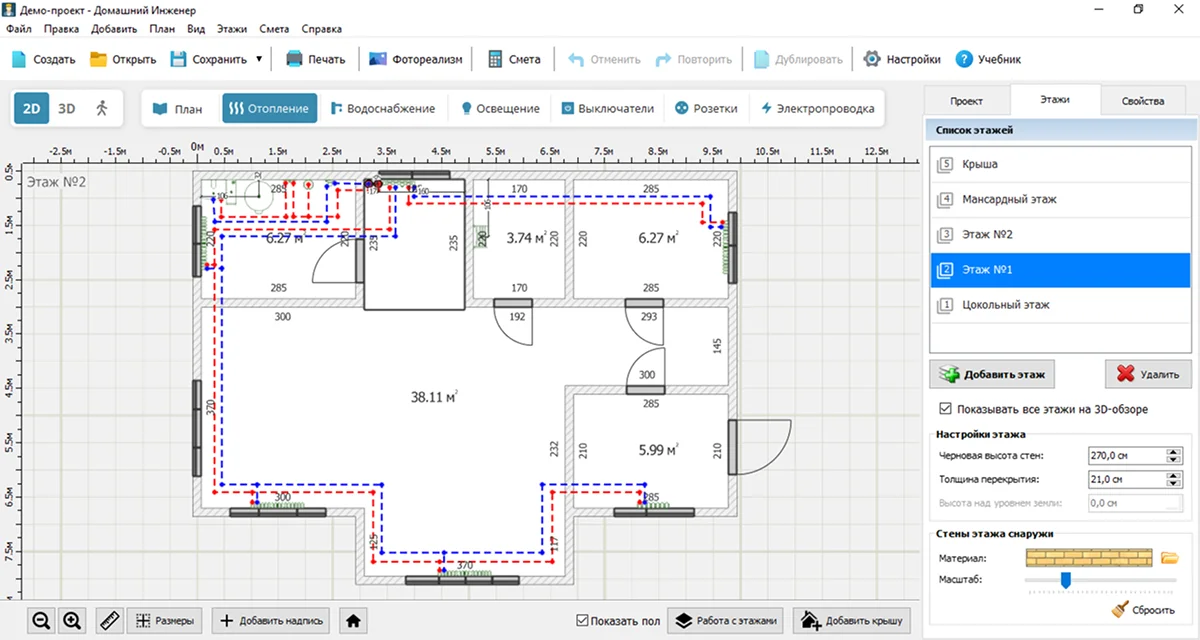This screenshot has height=640, width=1200.
Task: Increase Черновая высота стен stepper value
Action: pos(1174,451)
